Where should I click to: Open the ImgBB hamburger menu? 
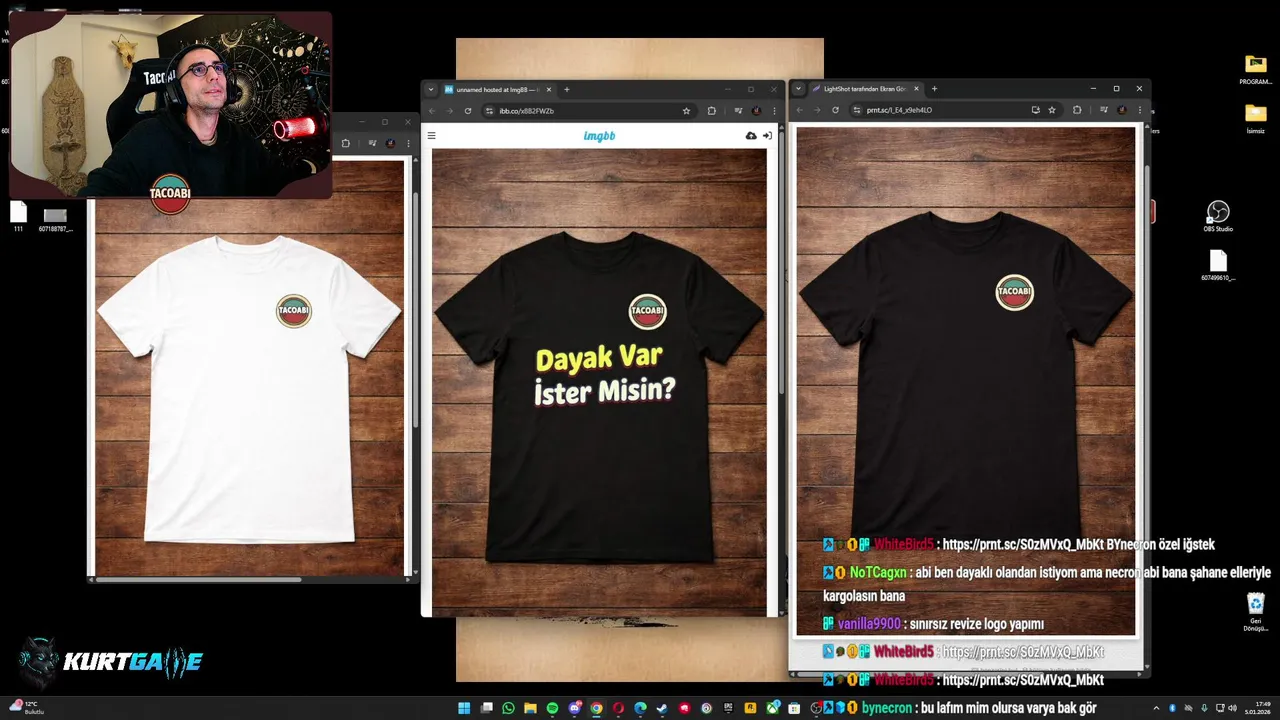click(432, 136)
